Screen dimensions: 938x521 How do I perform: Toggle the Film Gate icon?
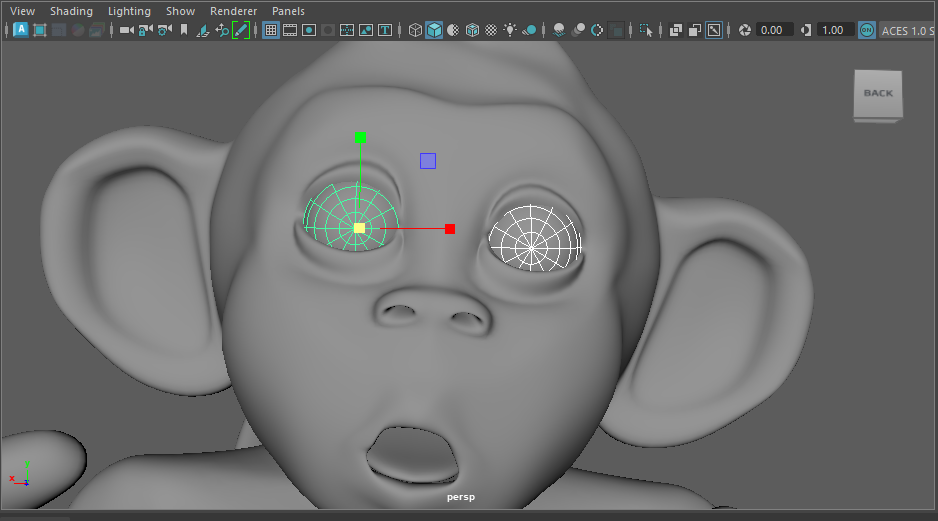click(x=290, y=30)
